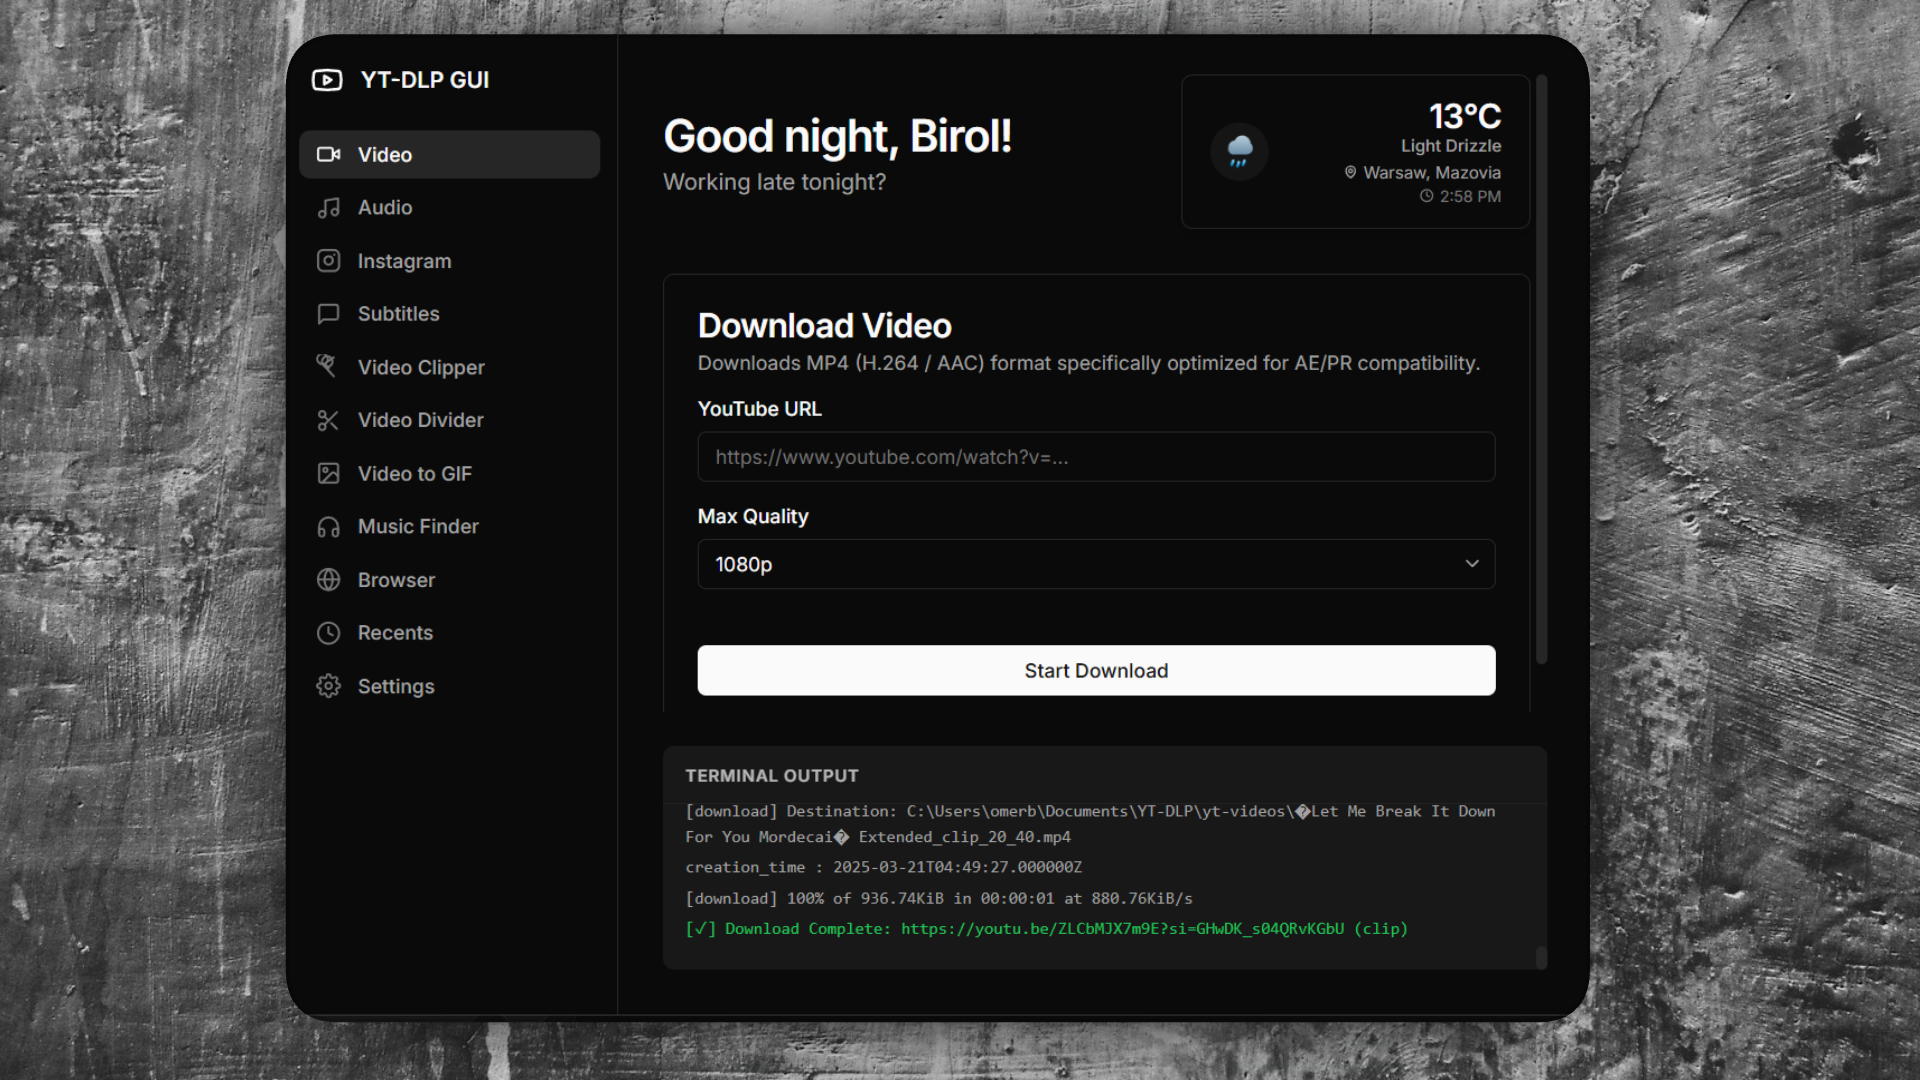Click the Max Quality label
Screen dimensions: 1920x1080
[x=753, y=517]
